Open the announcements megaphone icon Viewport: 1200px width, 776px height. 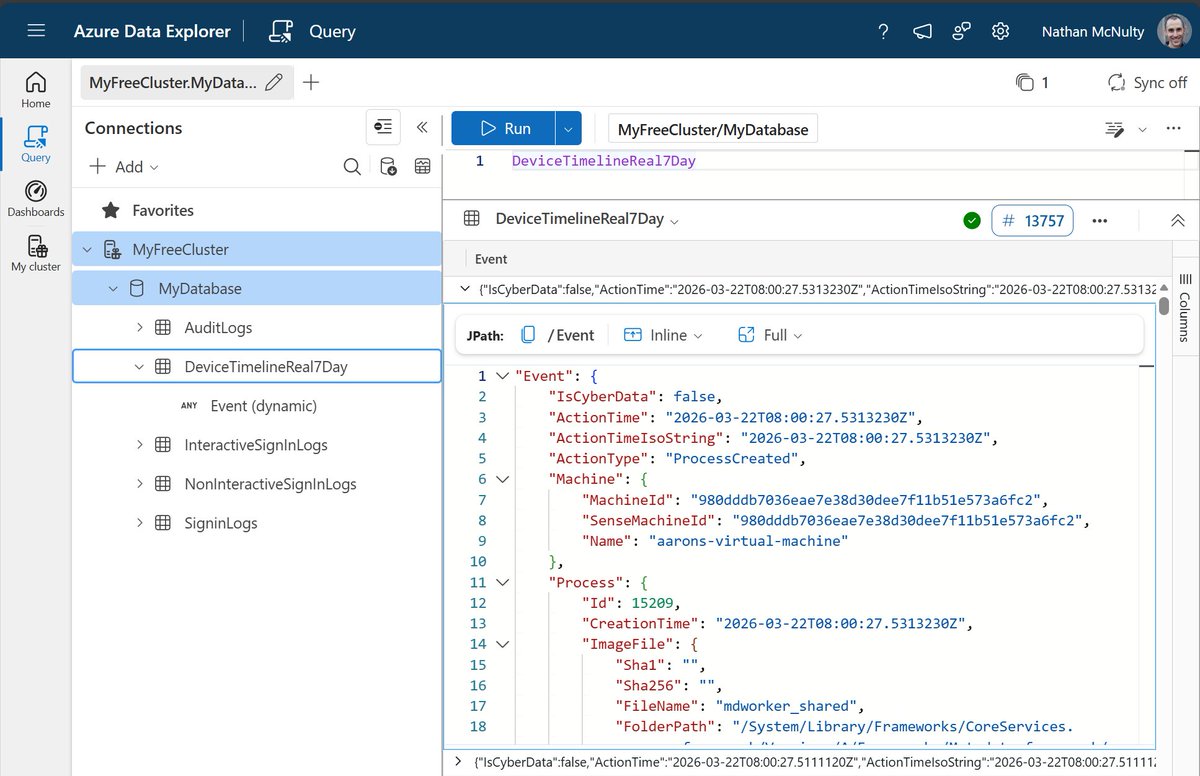pos(922,31)
